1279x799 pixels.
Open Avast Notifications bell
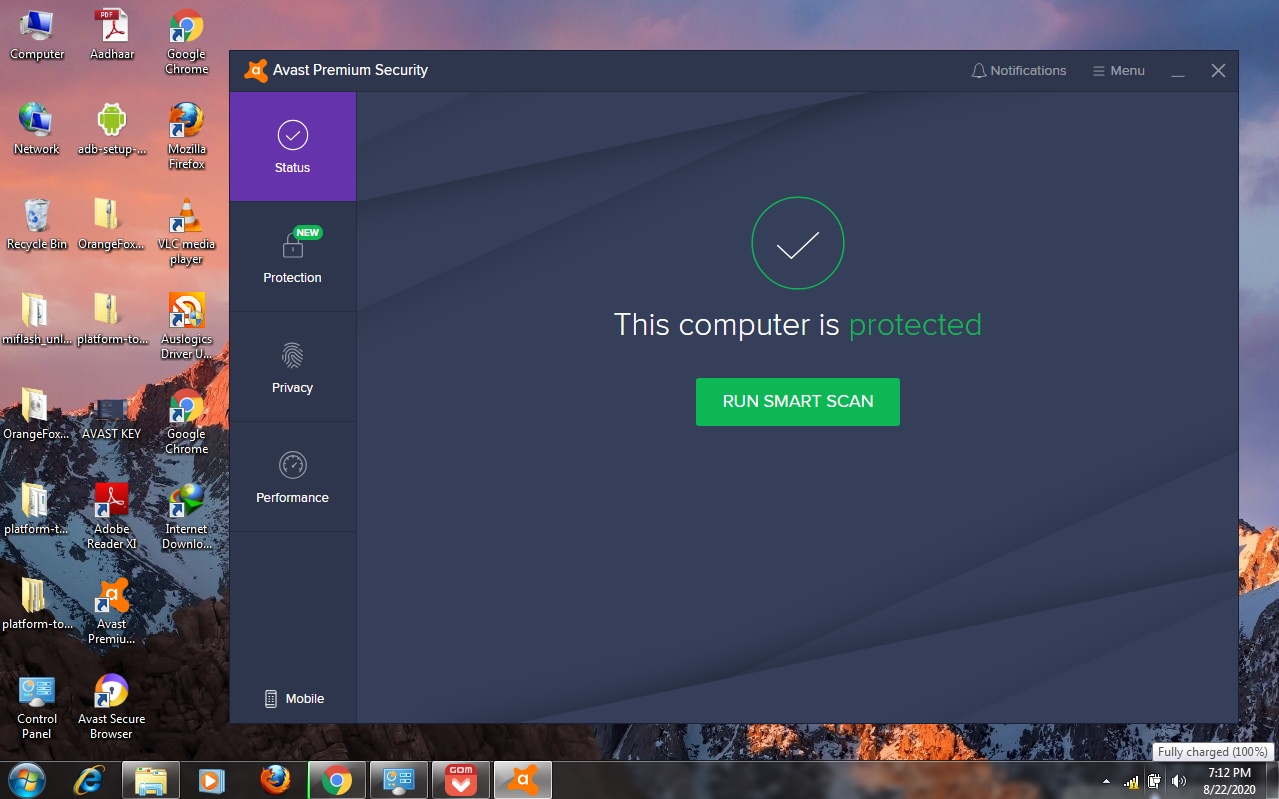[1019, 71]
